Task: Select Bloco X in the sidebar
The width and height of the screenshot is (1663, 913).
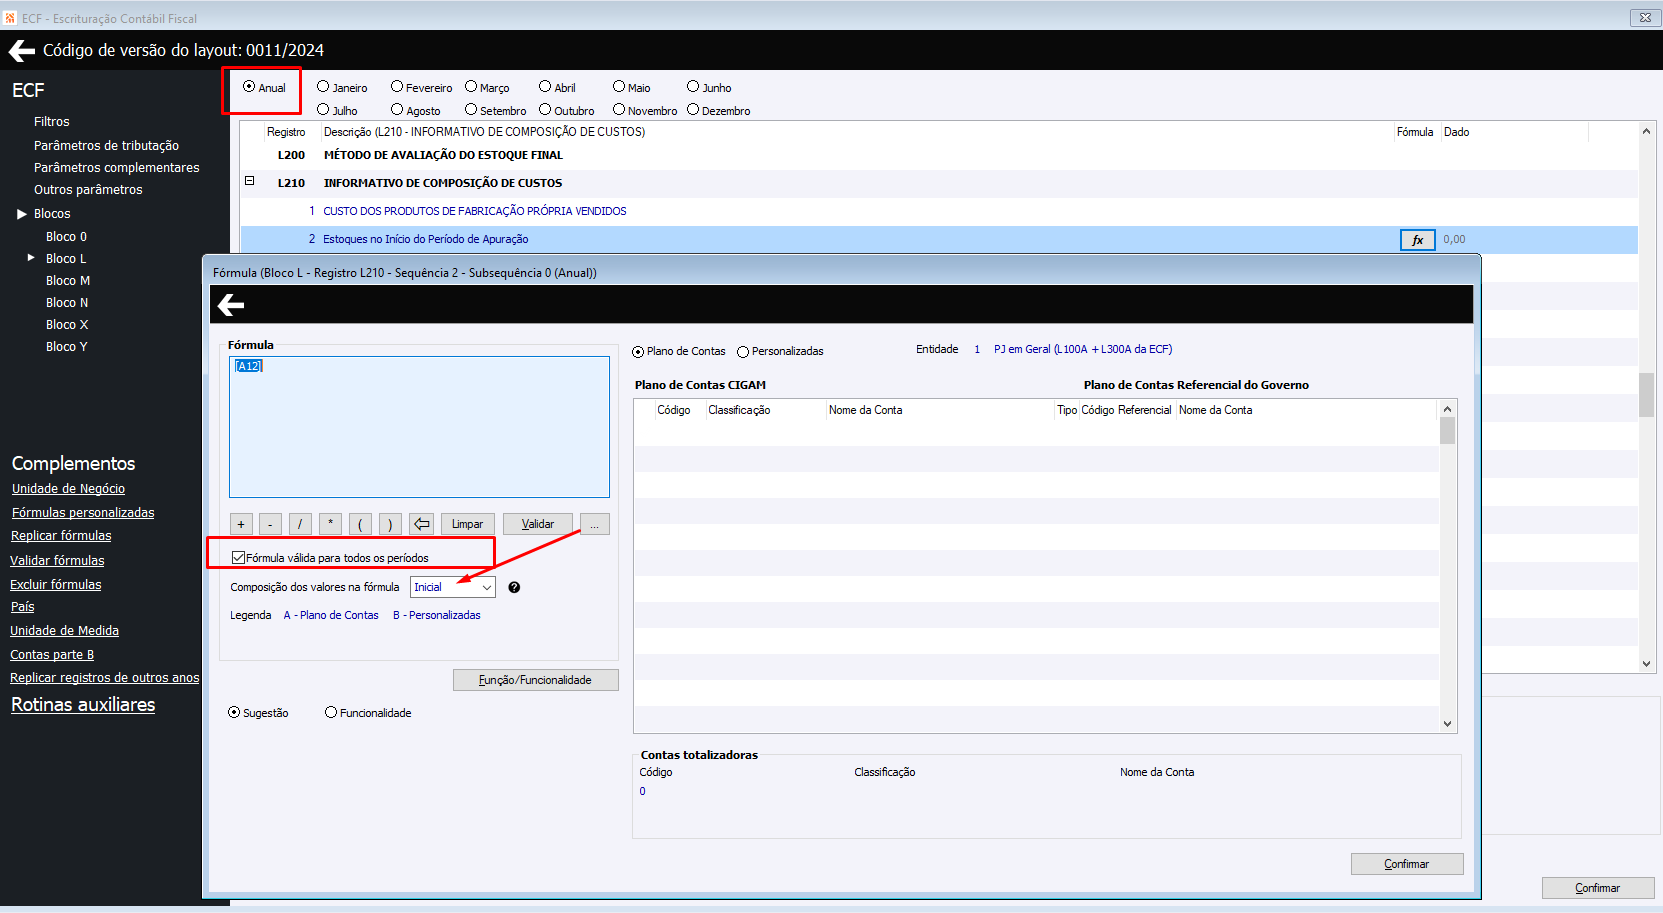Action: tap(67, 325)
